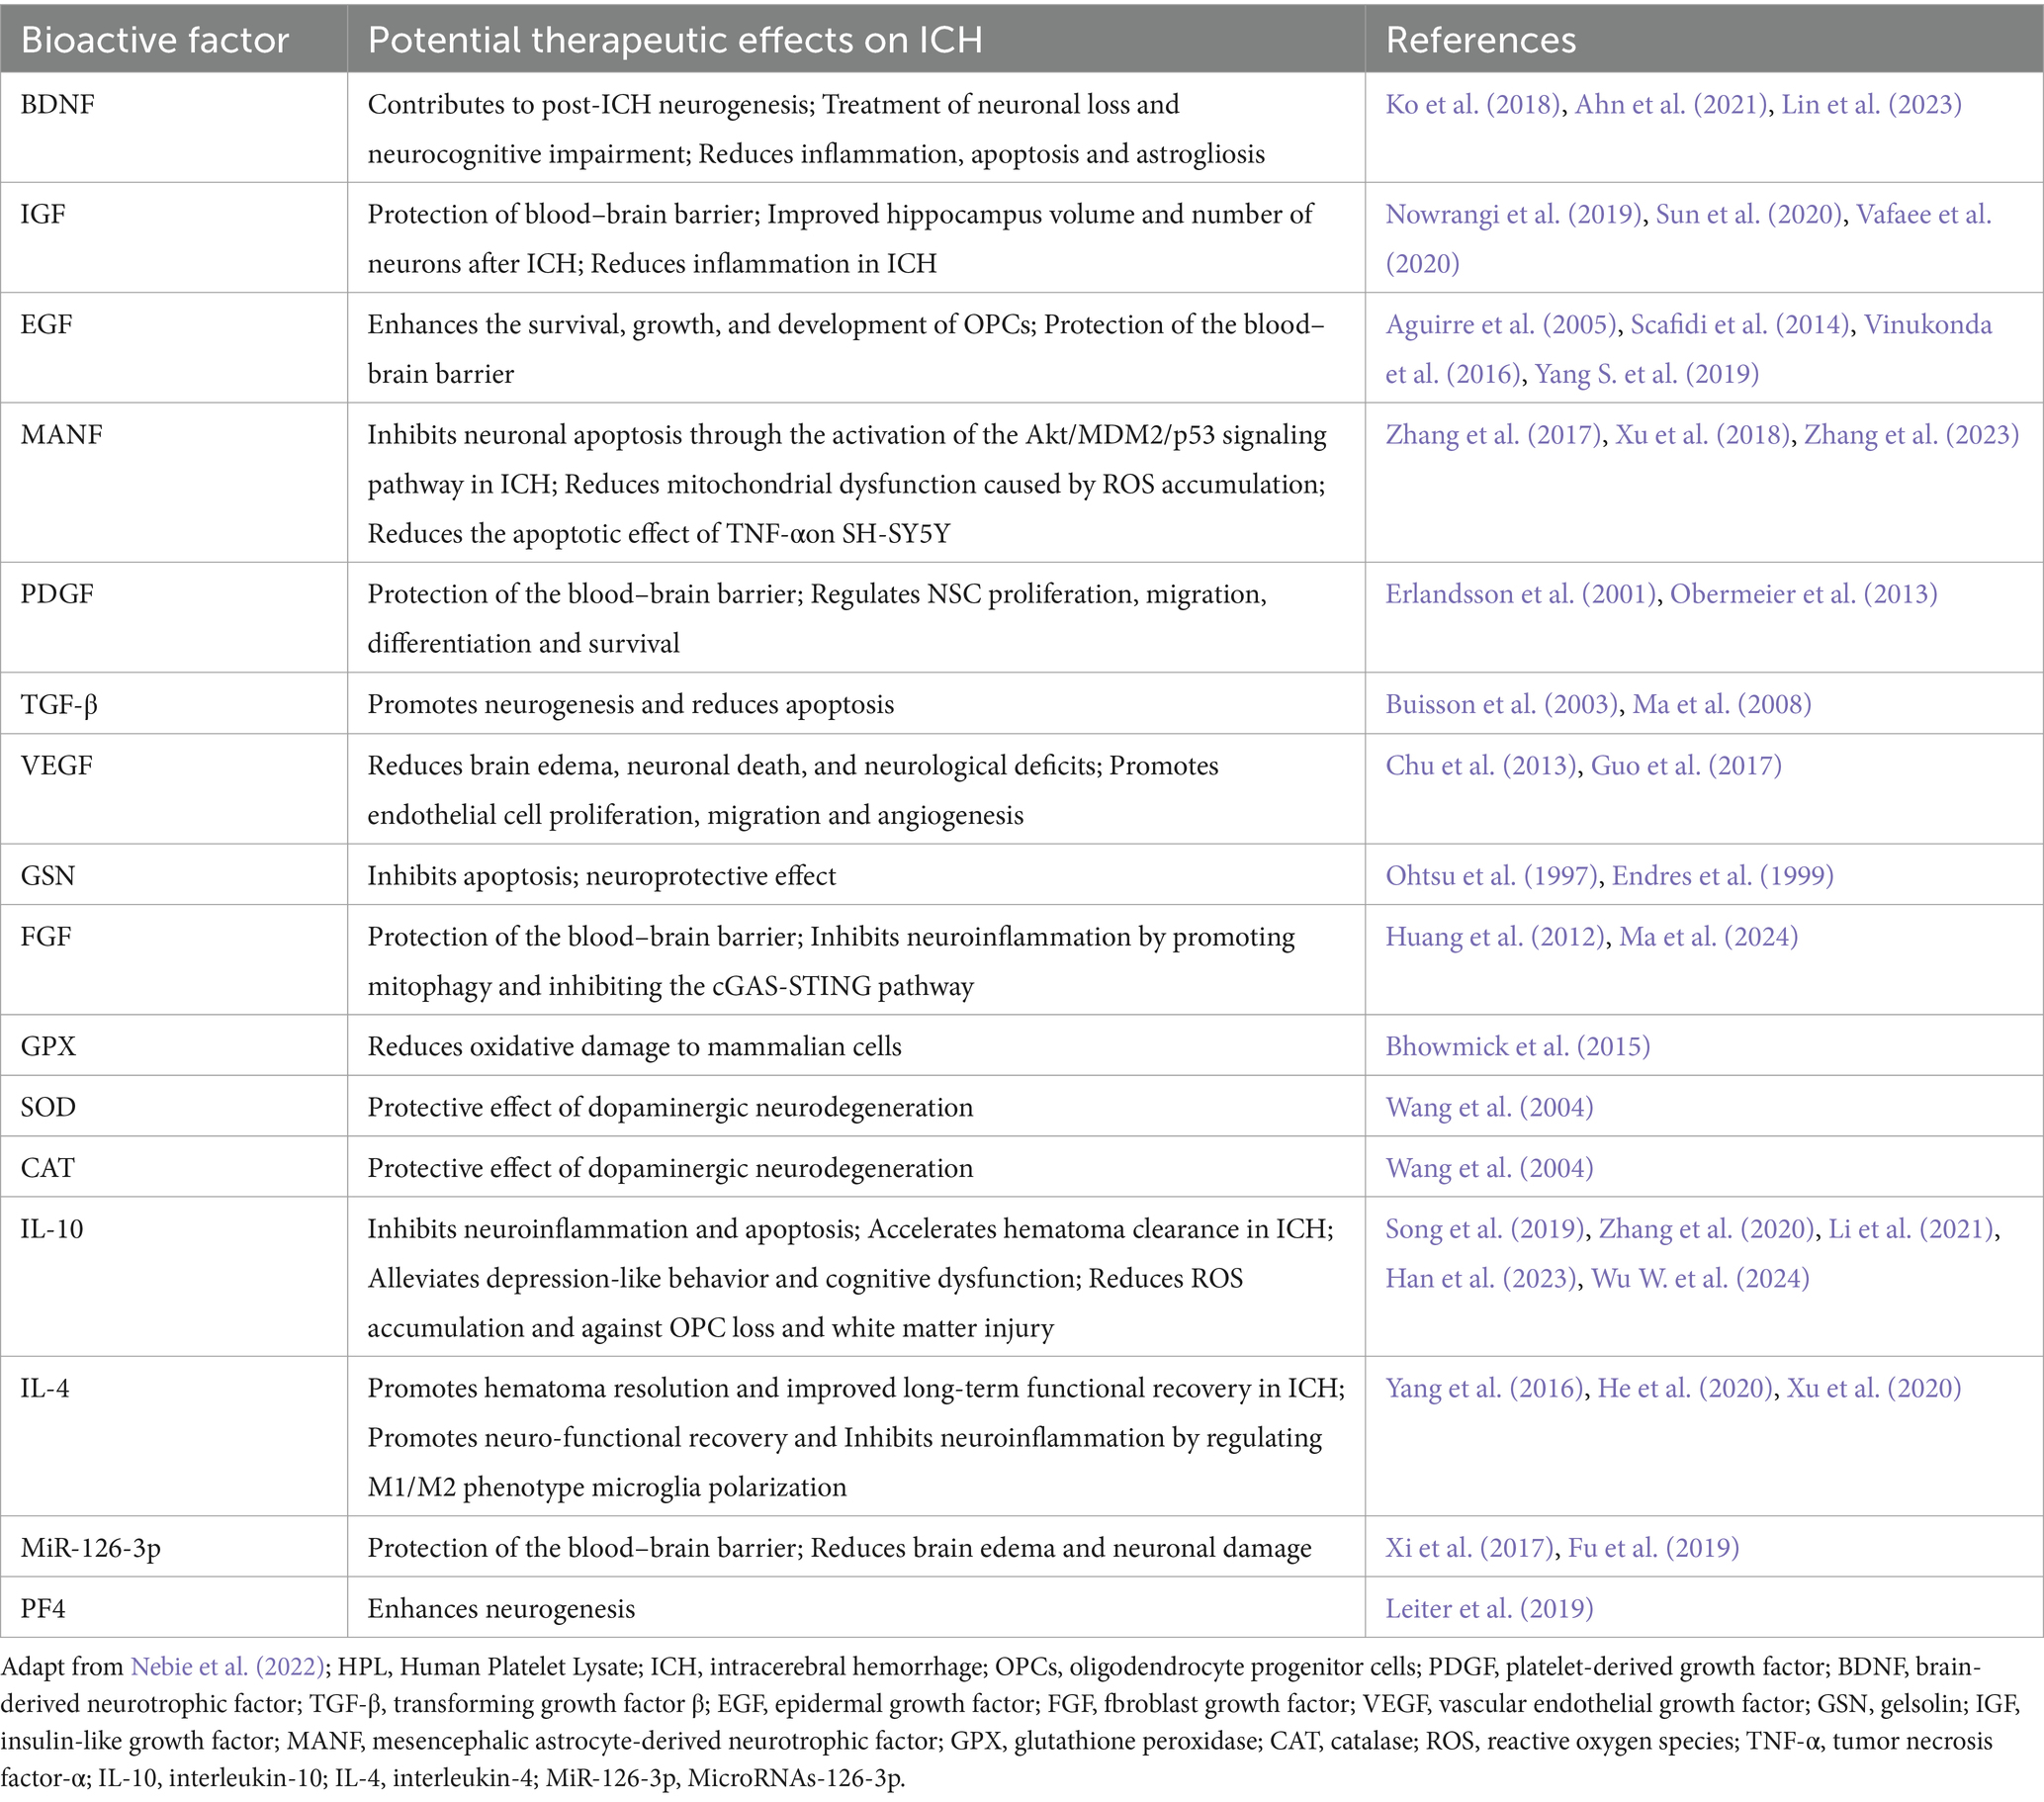
Task: Open the Fu et al. (2019) reference
Action: (1653, 1549)
